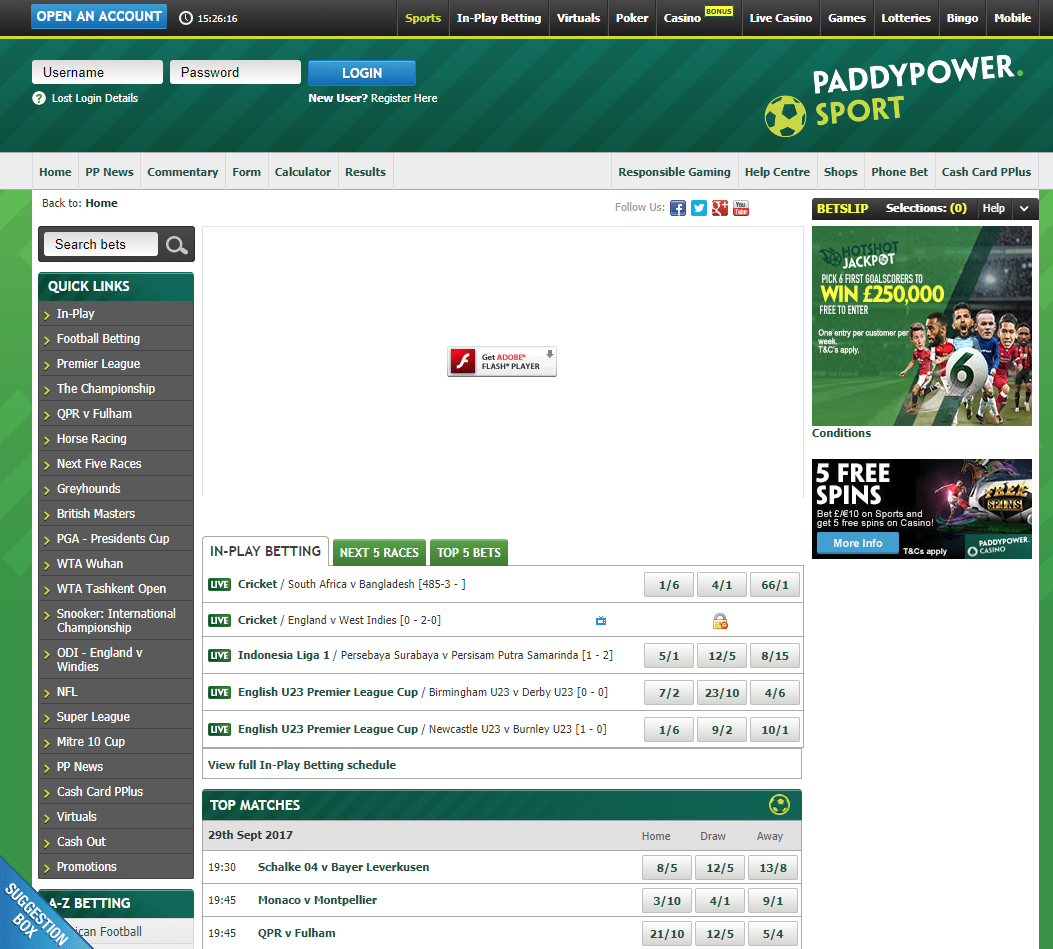Click LIVE badge on Indonesia Liga 1 match
Image resolution: width=1053 pixels, height=949 pixels.
220,656
